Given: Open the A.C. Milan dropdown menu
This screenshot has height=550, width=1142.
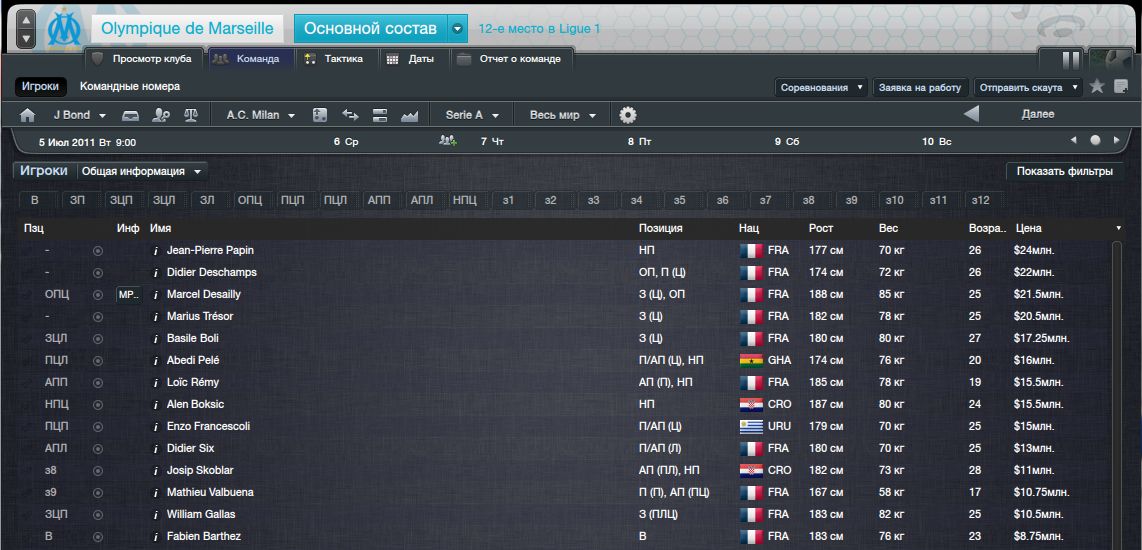Looking at the screenshot, I should [261, 115].
